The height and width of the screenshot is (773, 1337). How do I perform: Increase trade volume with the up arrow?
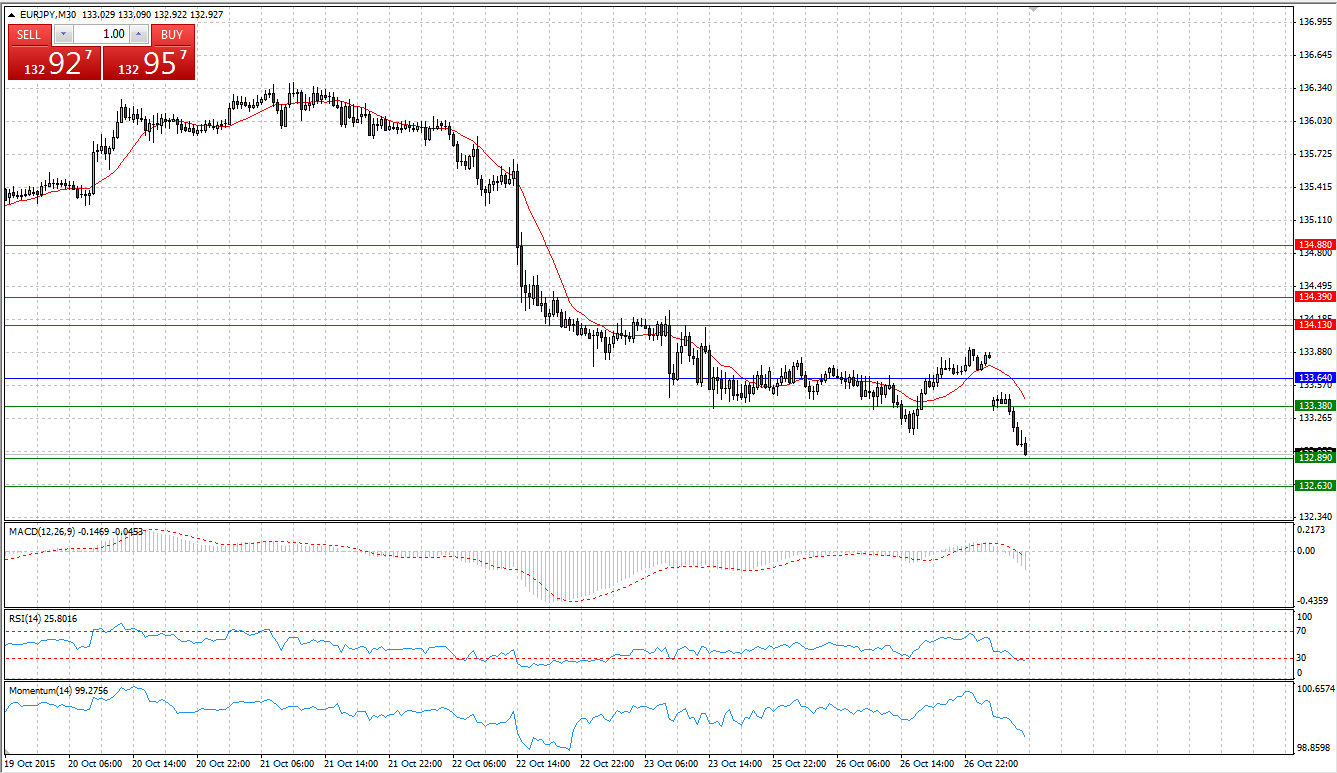(x=139, y=34)
